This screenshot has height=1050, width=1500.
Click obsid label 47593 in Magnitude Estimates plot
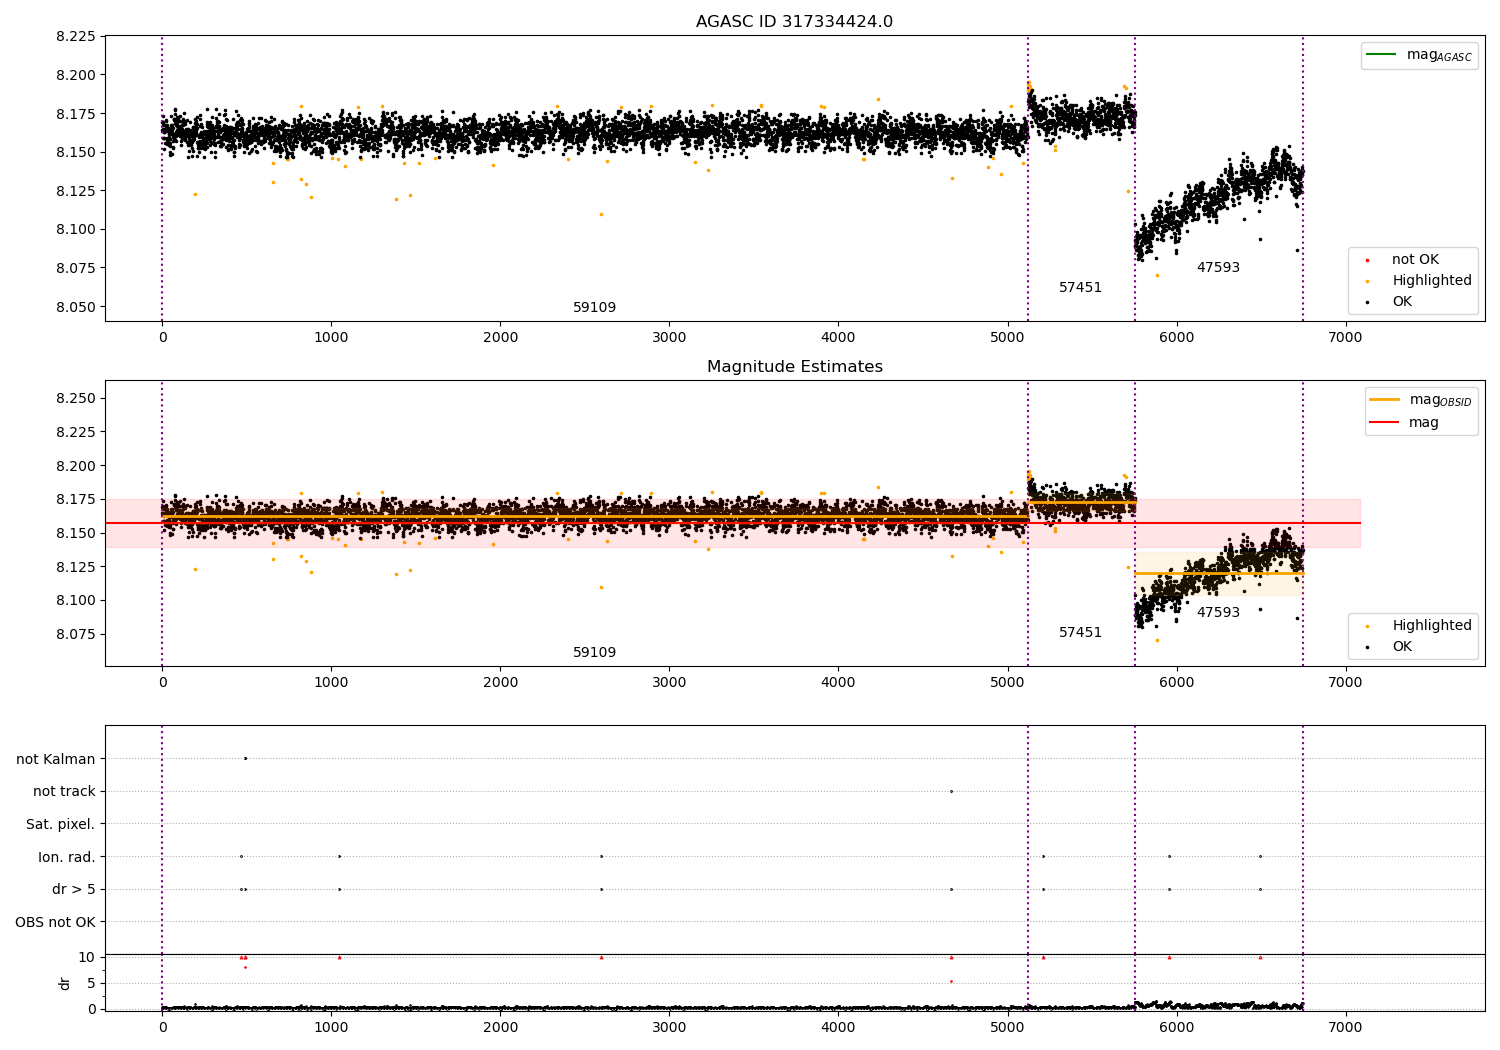point(1218,613)
